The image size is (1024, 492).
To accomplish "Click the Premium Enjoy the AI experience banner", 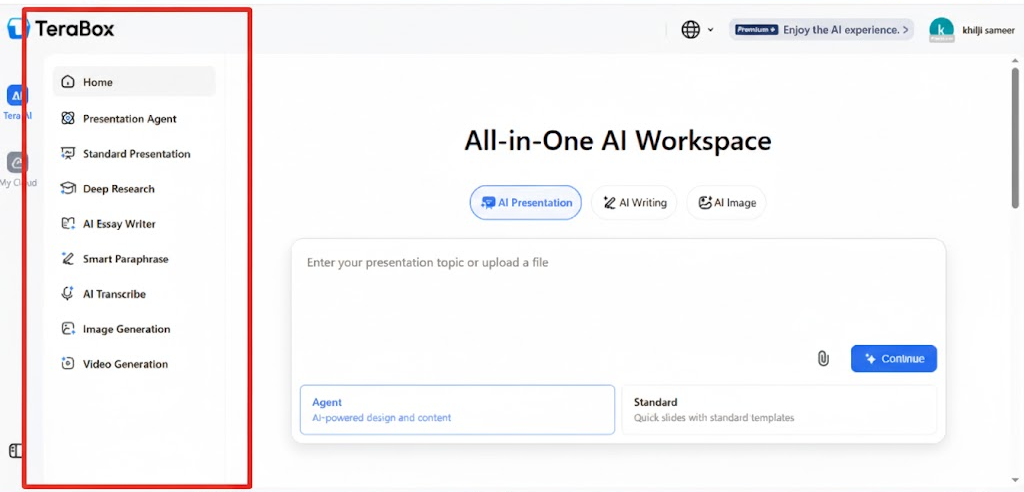I will tap(822, 29).
